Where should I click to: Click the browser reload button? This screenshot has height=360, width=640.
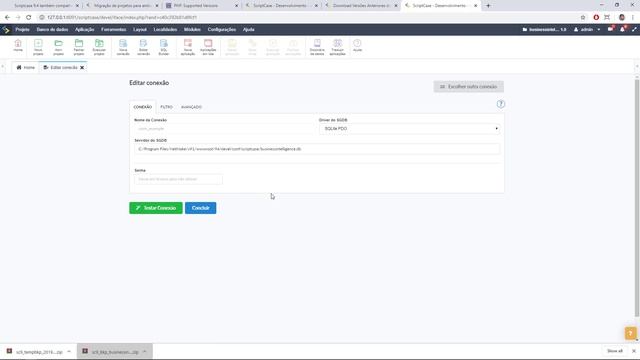[x=29, y=18]
